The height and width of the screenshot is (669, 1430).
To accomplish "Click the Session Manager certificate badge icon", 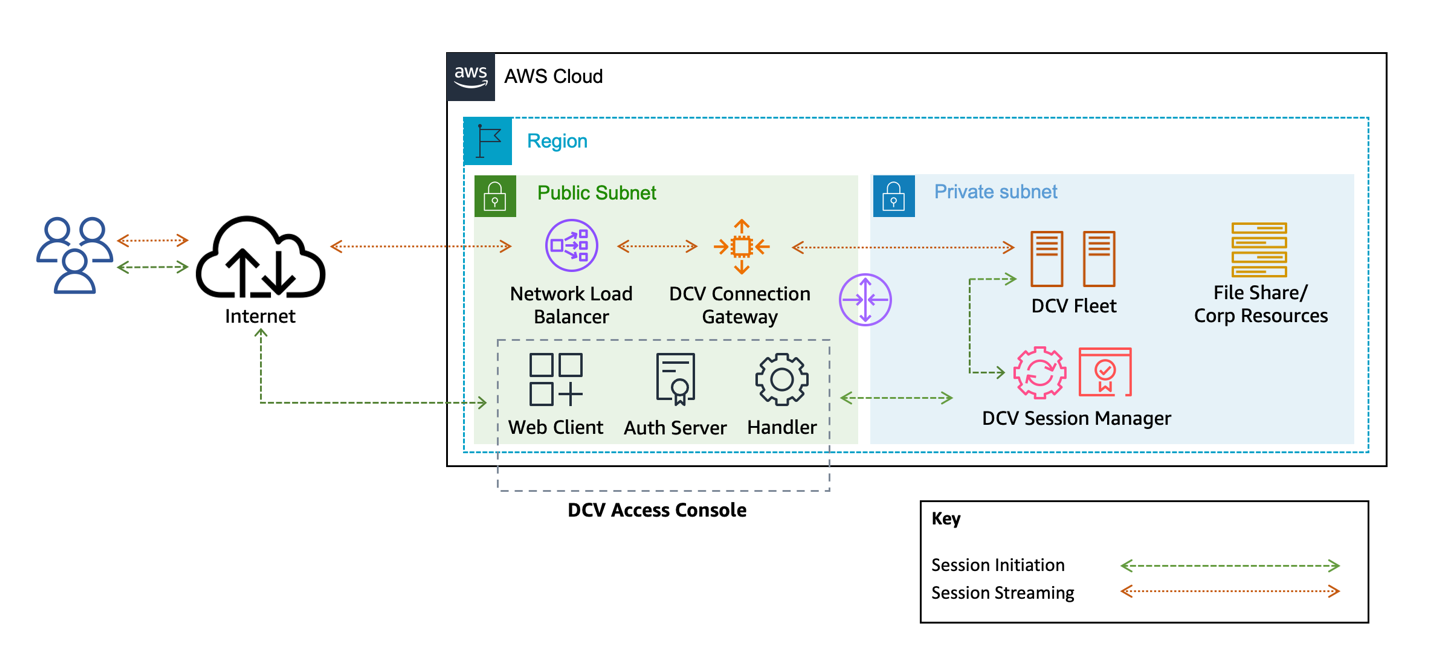I will click(x=1105, y=371).
